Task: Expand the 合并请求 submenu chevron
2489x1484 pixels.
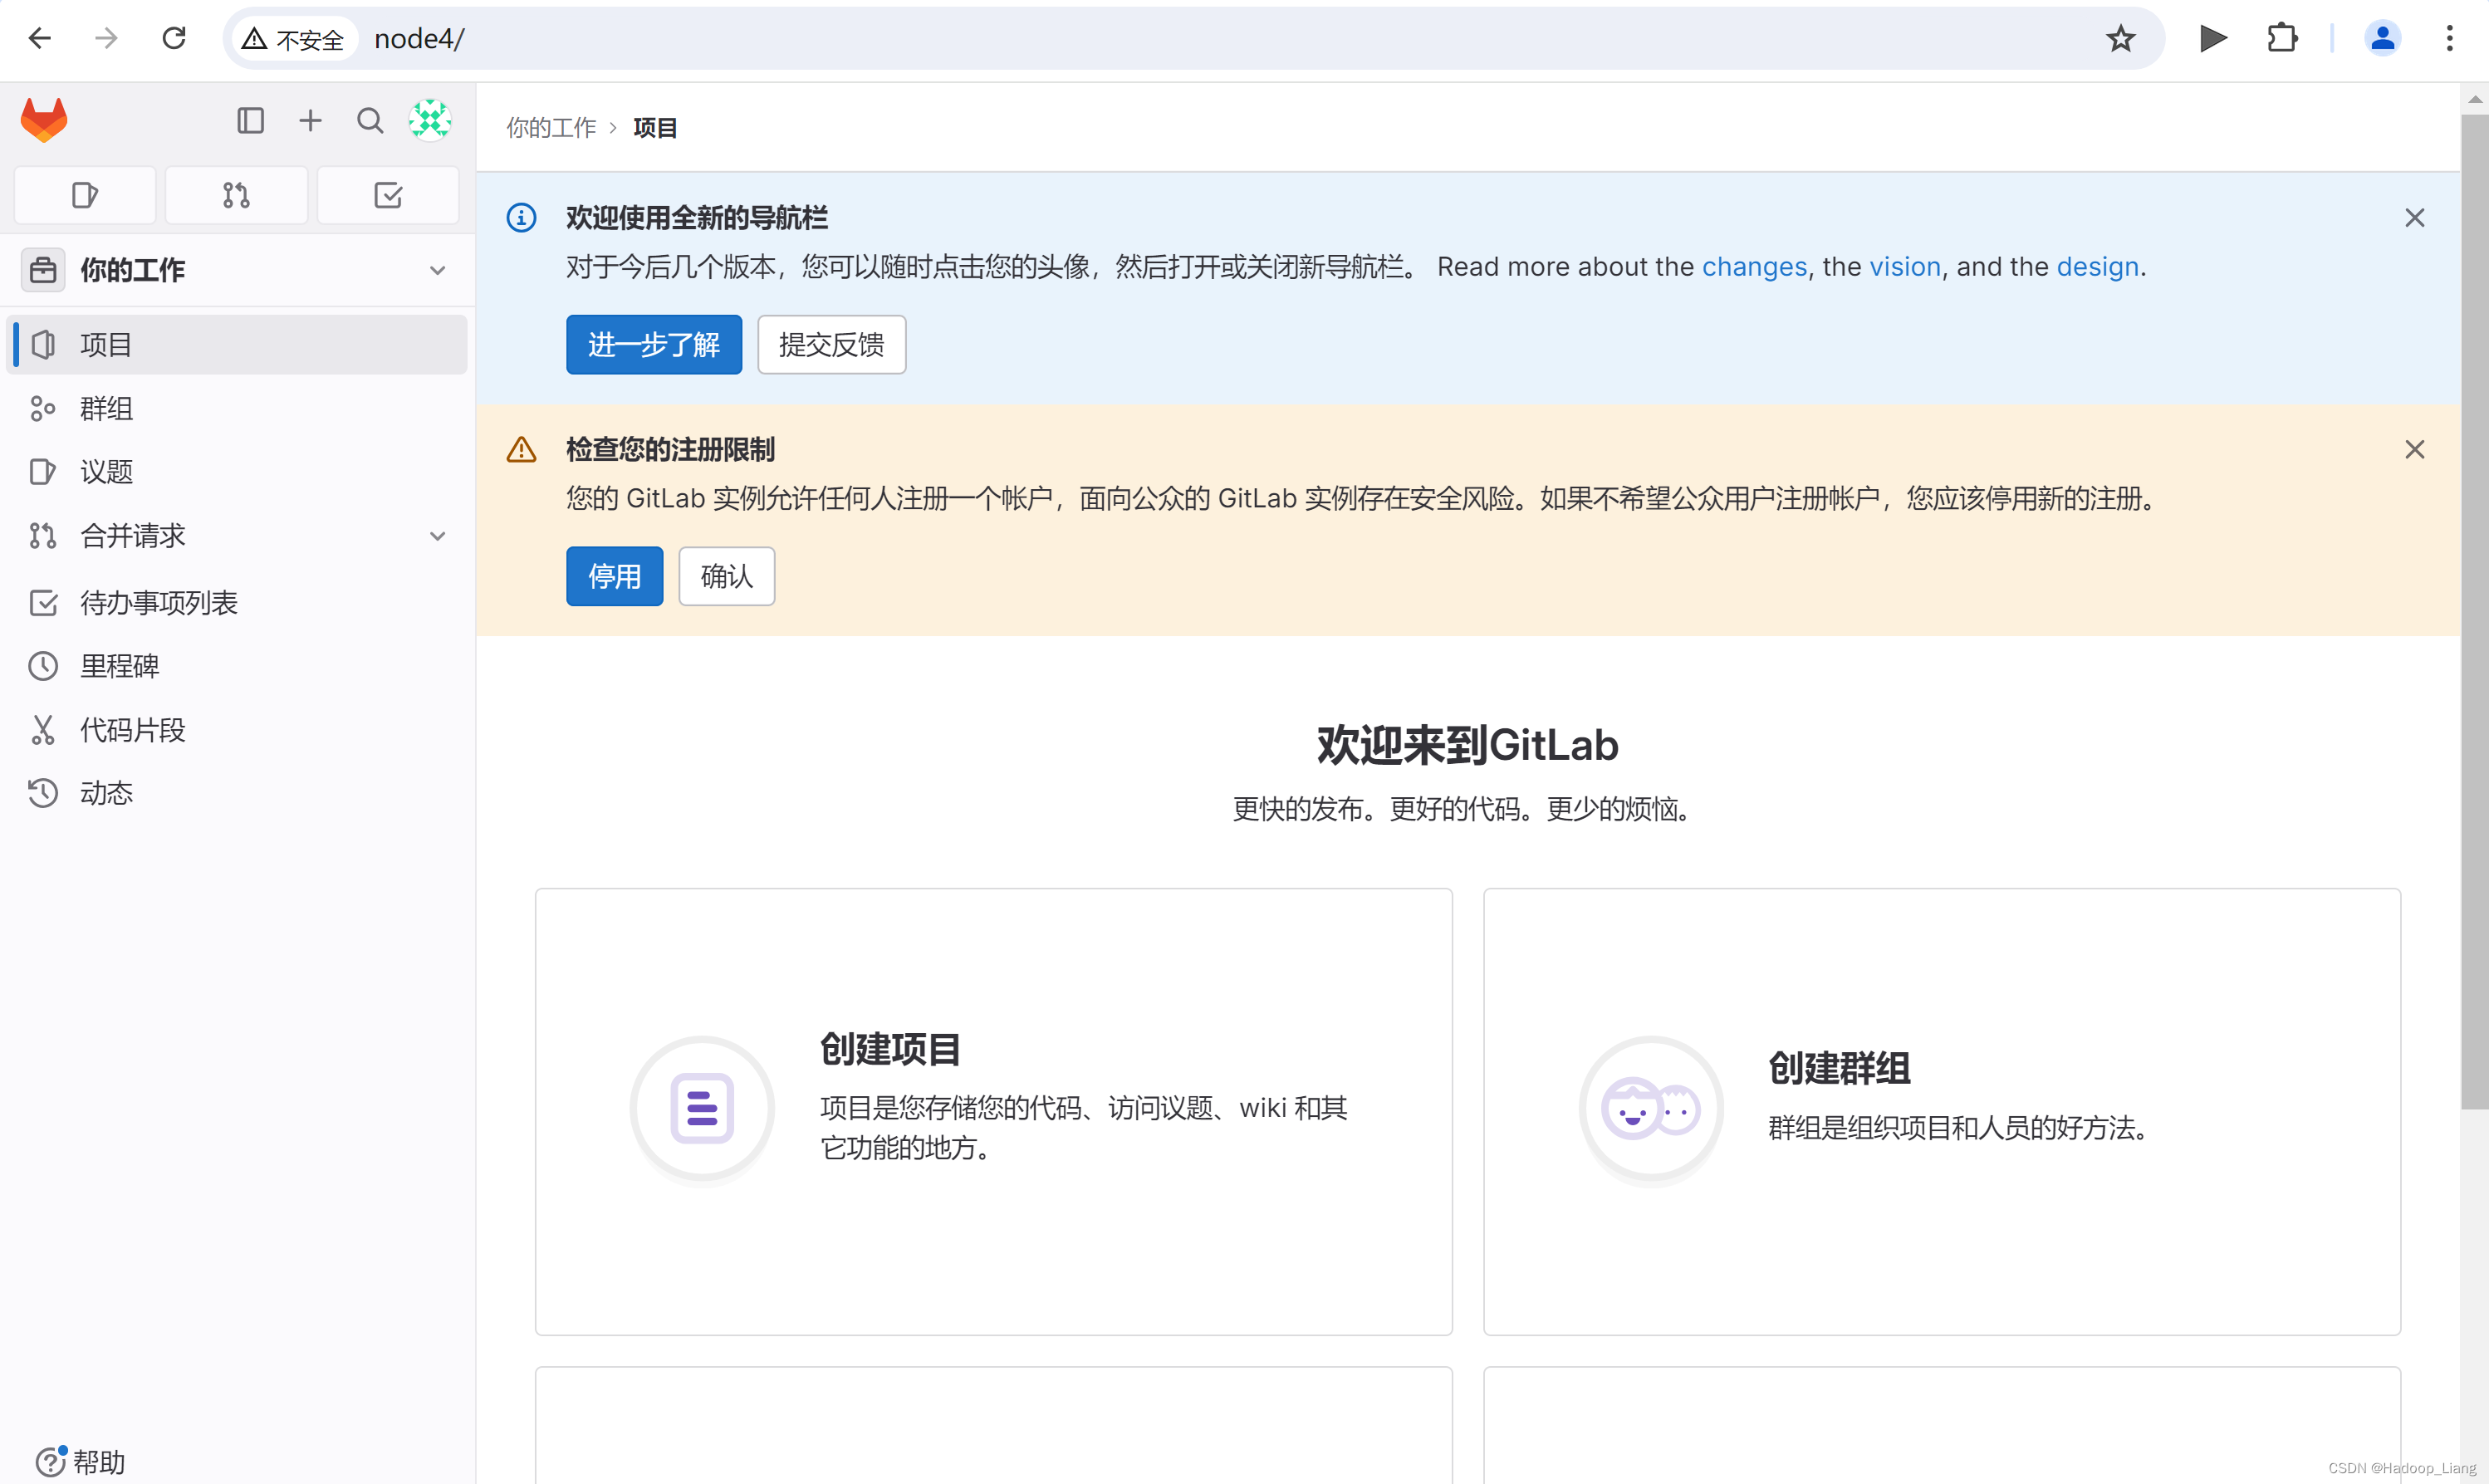Action: pos(437,536)
